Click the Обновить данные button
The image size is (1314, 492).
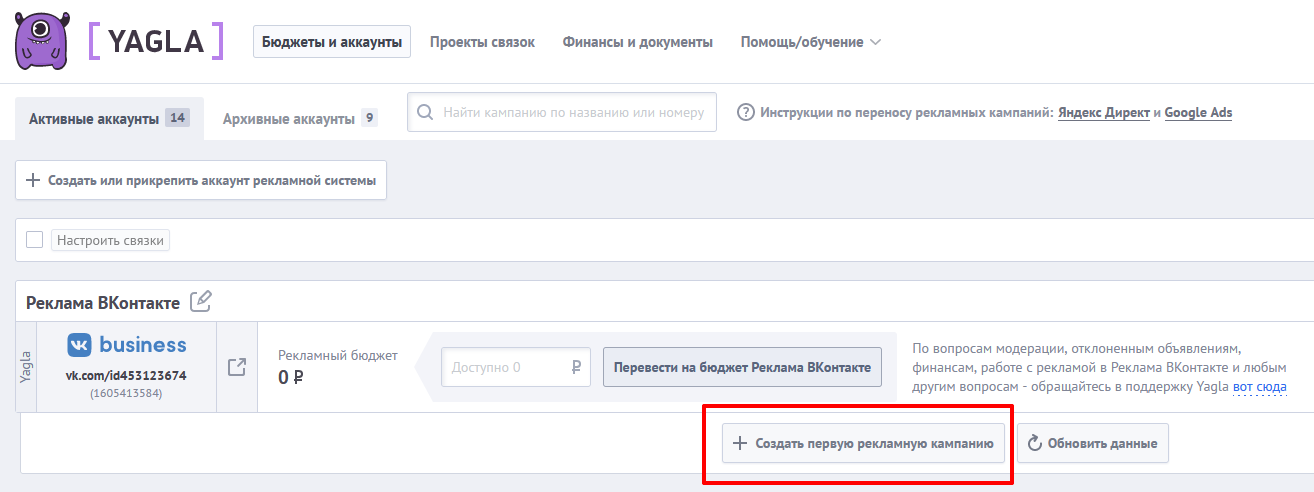click(x=1092, y=443)
